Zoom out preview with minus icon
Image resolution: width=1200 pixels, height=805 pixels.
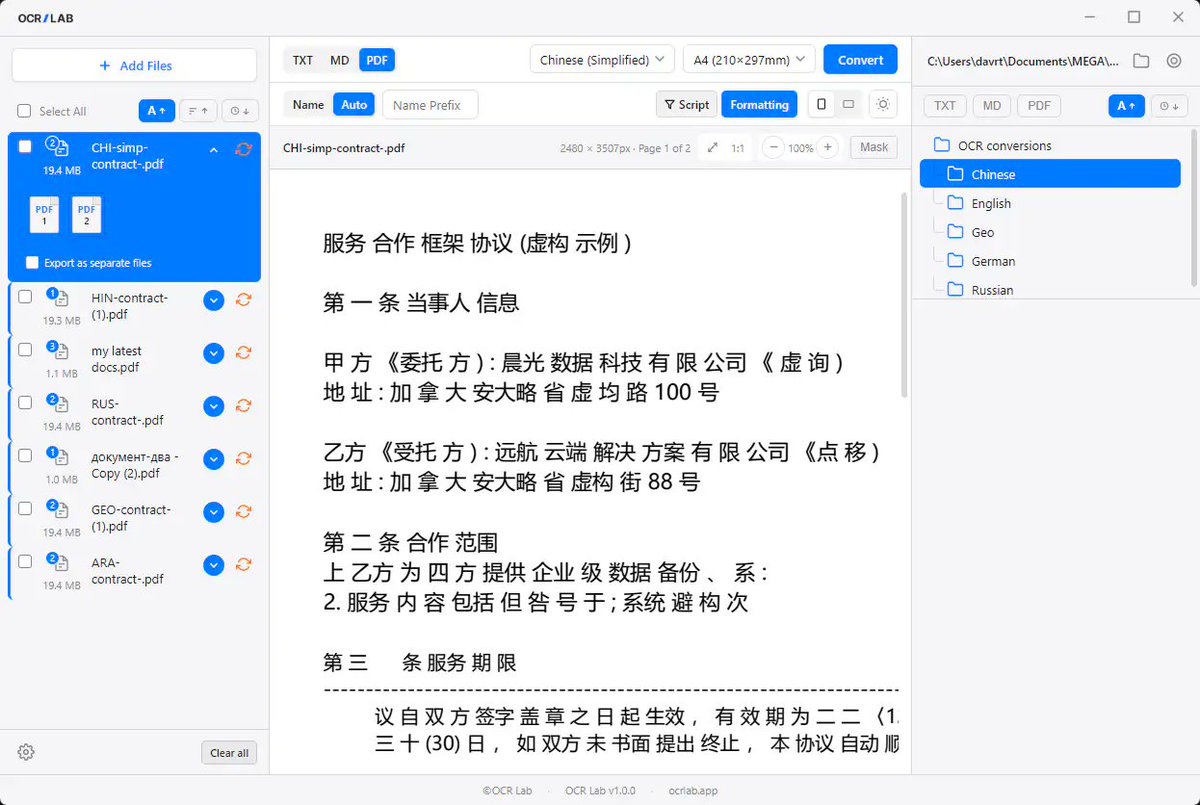point(773,147)
